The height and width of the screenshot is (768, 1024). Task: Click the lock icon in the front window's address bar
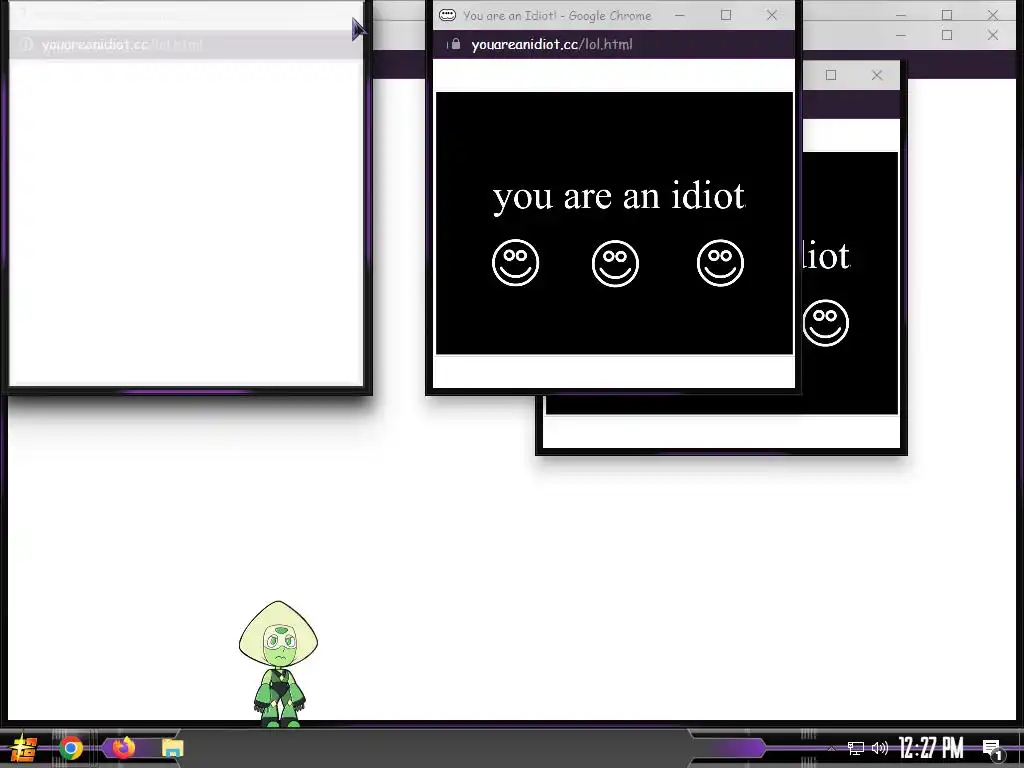click(x=456, y=44)
